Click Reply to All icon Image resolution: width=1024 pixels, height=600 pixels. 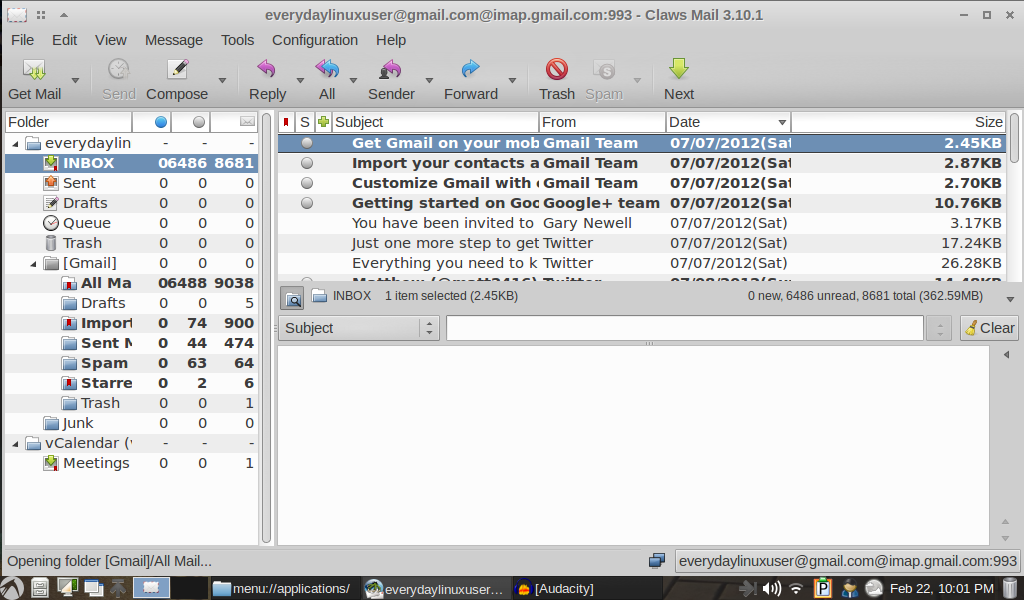tap(327, 71)
